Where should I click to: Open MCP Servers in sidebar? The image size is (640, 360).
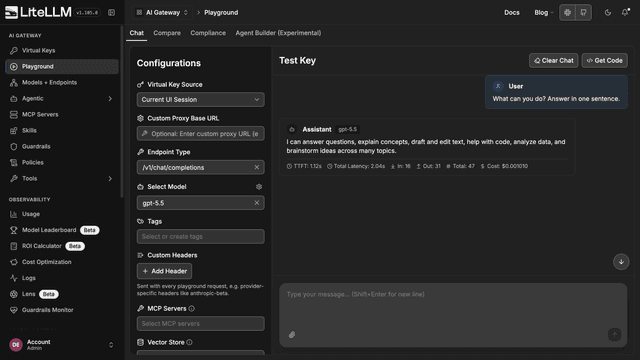coord(62,114)
